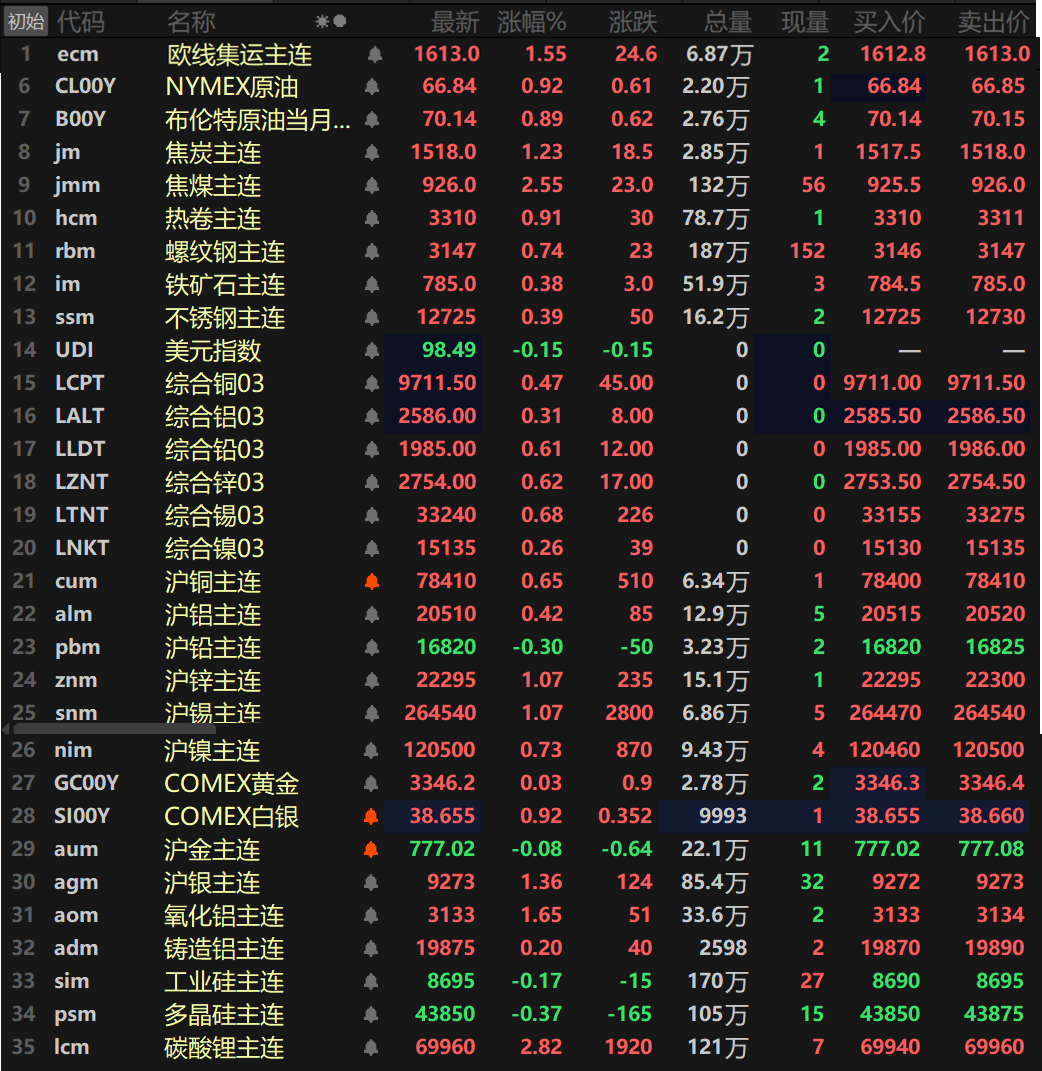
Task: Toggle the alert bell on 焦煤主连
Action: tap(373, 186)
